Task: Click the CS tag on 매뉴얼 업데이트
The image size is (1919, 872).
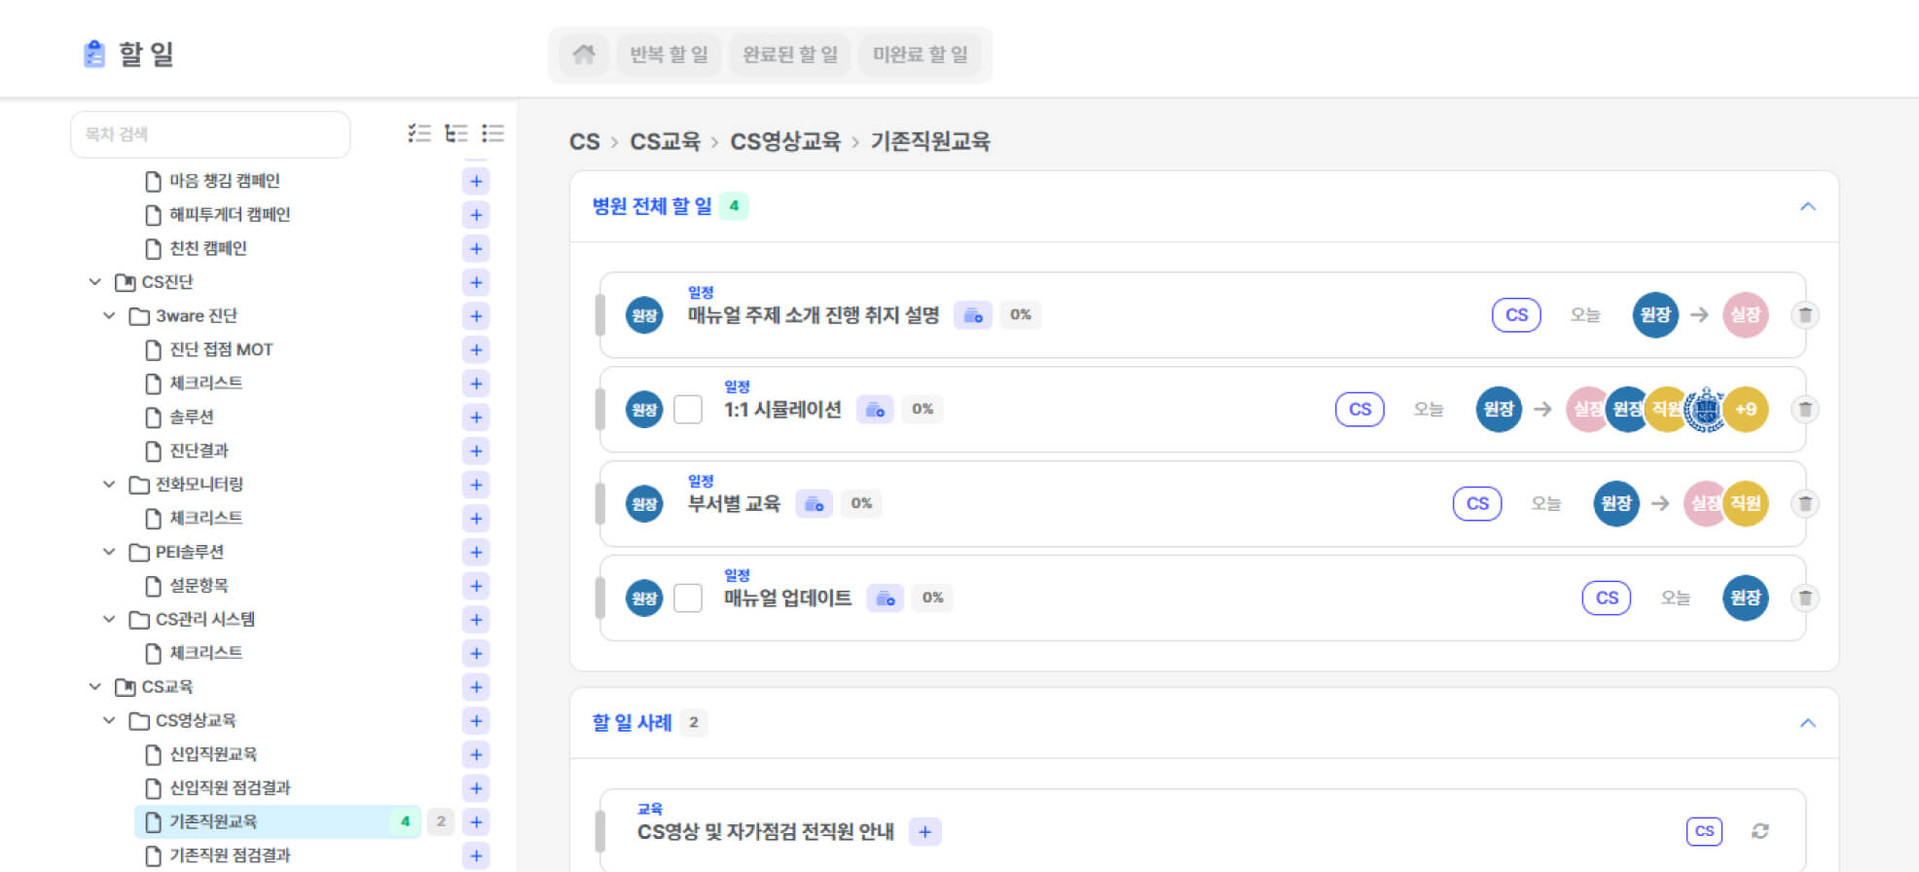Action: [1606, 598]
